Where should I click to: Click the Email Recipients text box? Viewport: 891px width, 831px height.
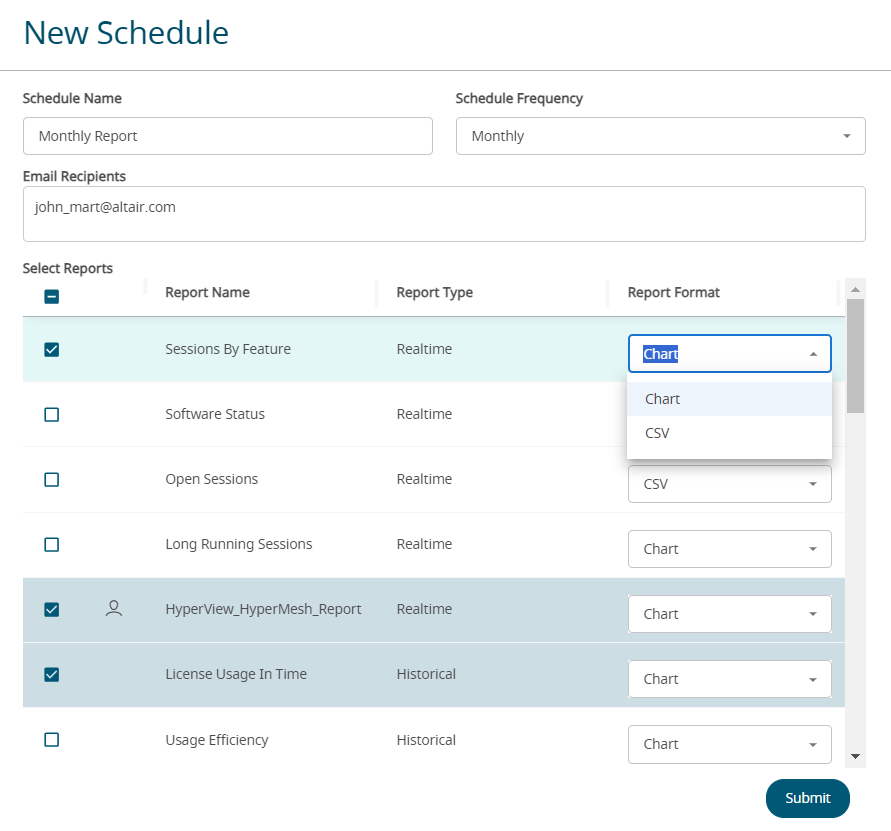[444, 214]
